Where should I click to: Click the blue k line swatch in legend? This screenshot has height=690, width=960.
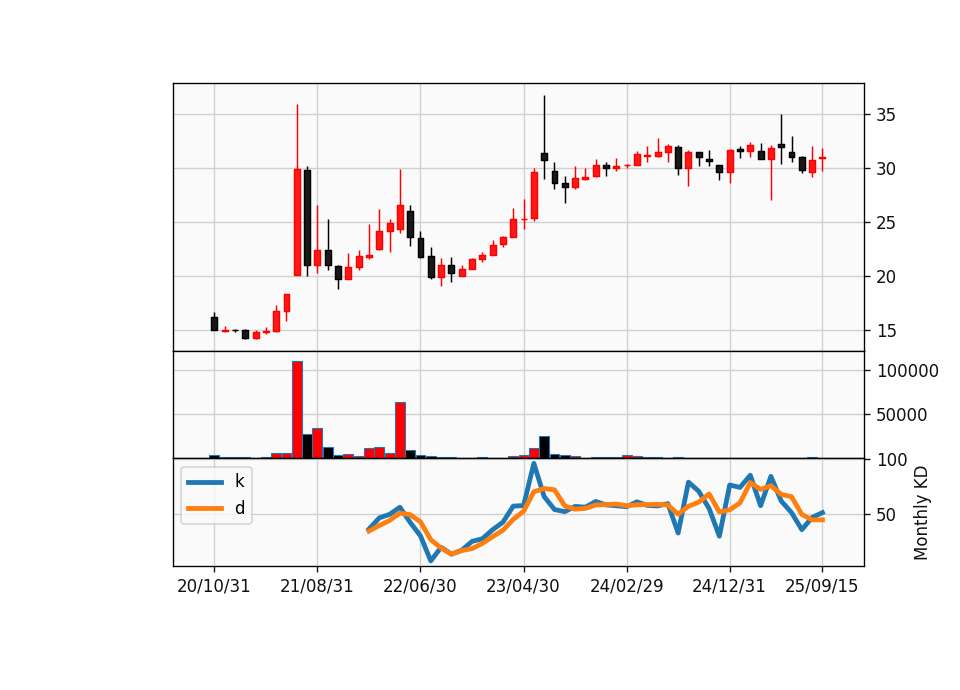[205, 482]
